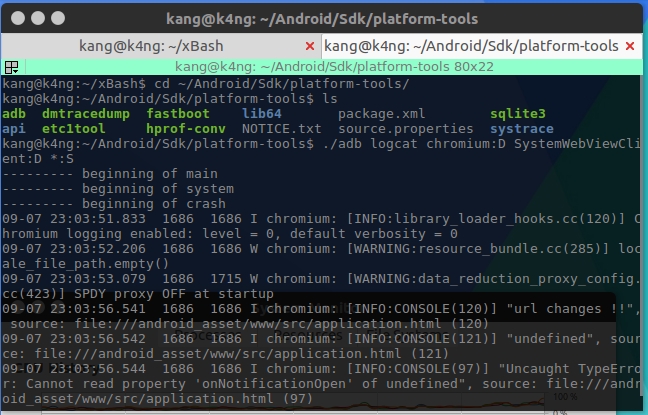This screenshot has height=415, width=648.
Task: Click the 'systrace' directory name
Action: [x=522, y=129]
